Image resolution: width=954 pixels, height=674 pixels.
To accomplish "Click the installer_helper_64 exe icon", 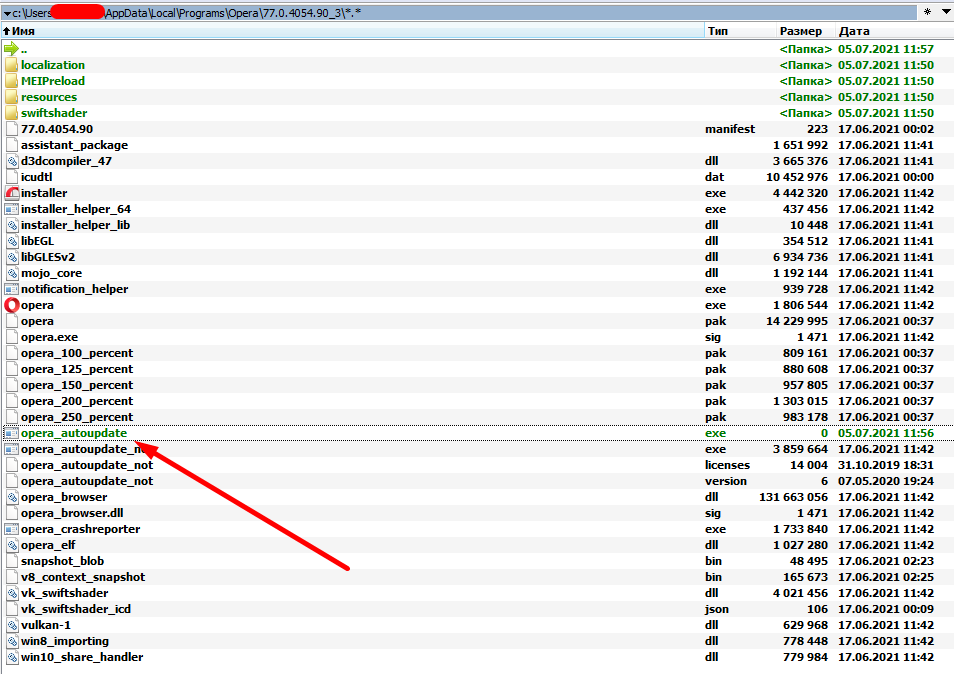I will click(x=12, y=209).
